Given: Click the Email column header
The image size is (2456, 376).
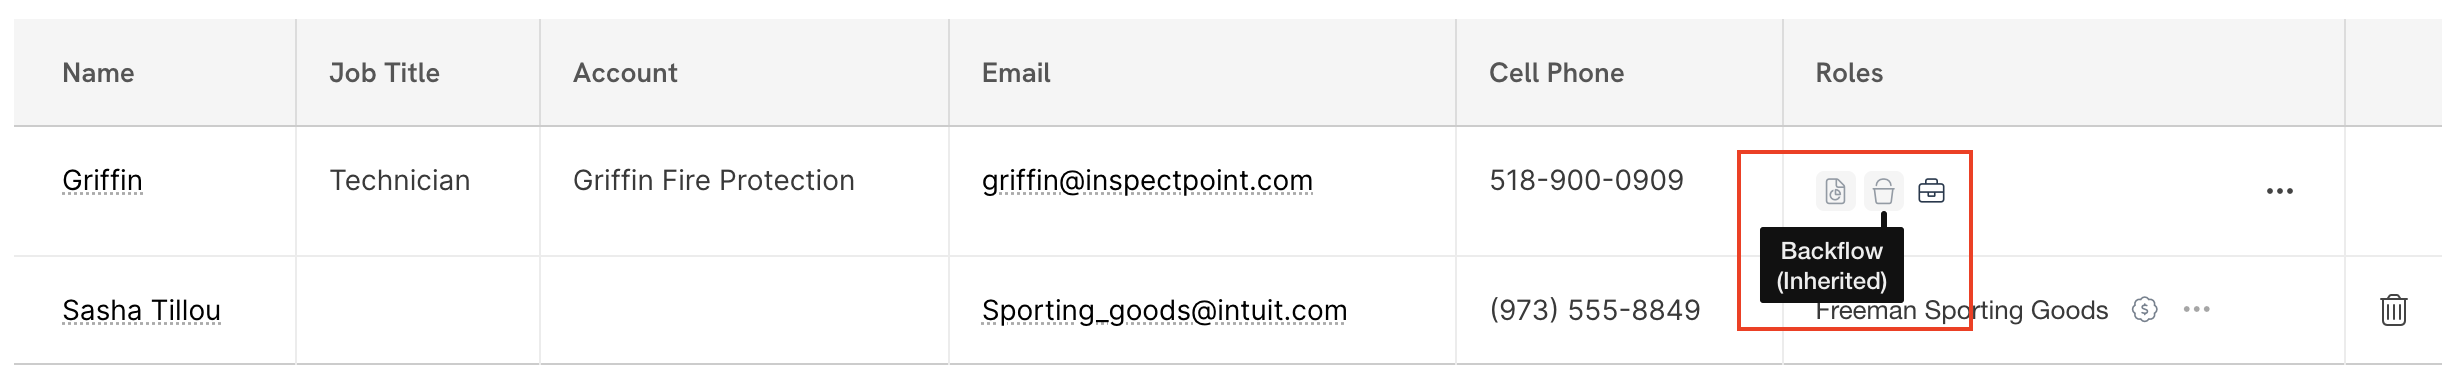Looking at the screenshot, I should coord(1016,73).
